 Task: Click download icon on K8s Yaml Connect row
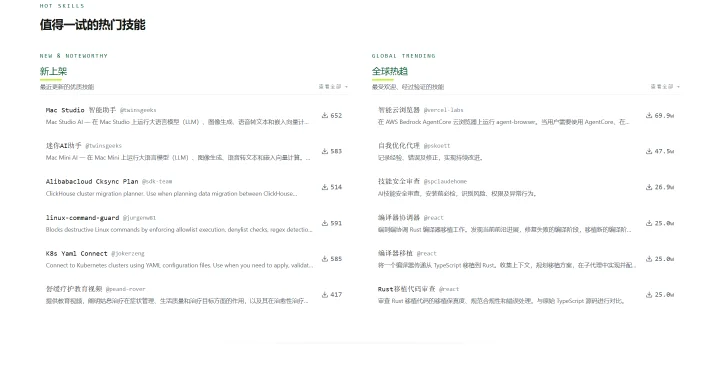pyautogui.click(x=325, y=259)
